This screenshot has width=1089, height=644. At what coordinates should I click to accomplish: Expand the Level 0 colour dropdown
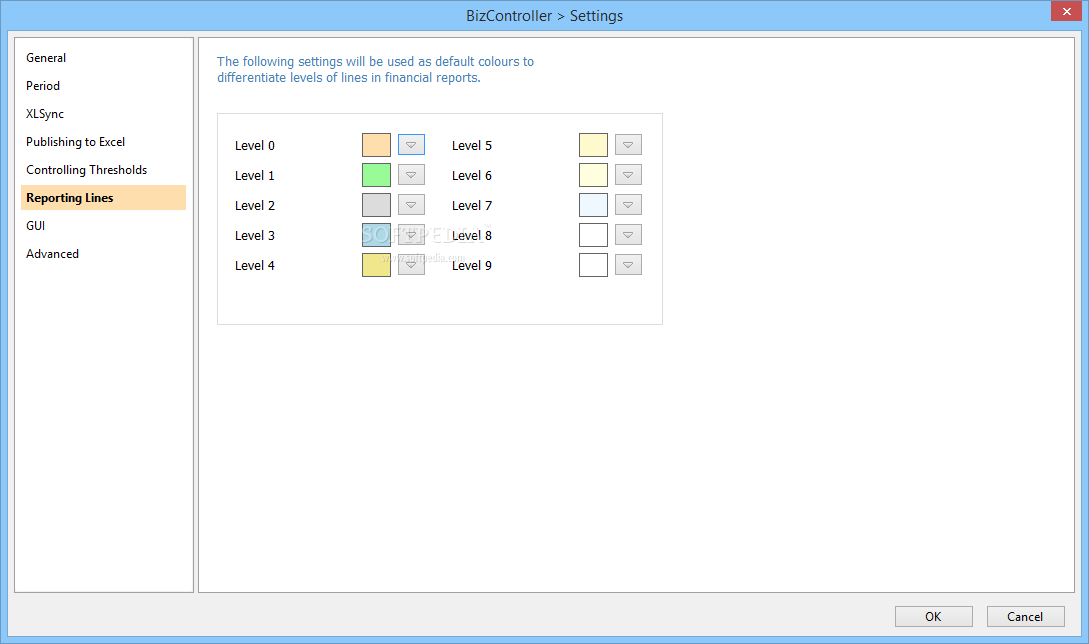click(411, 145)
